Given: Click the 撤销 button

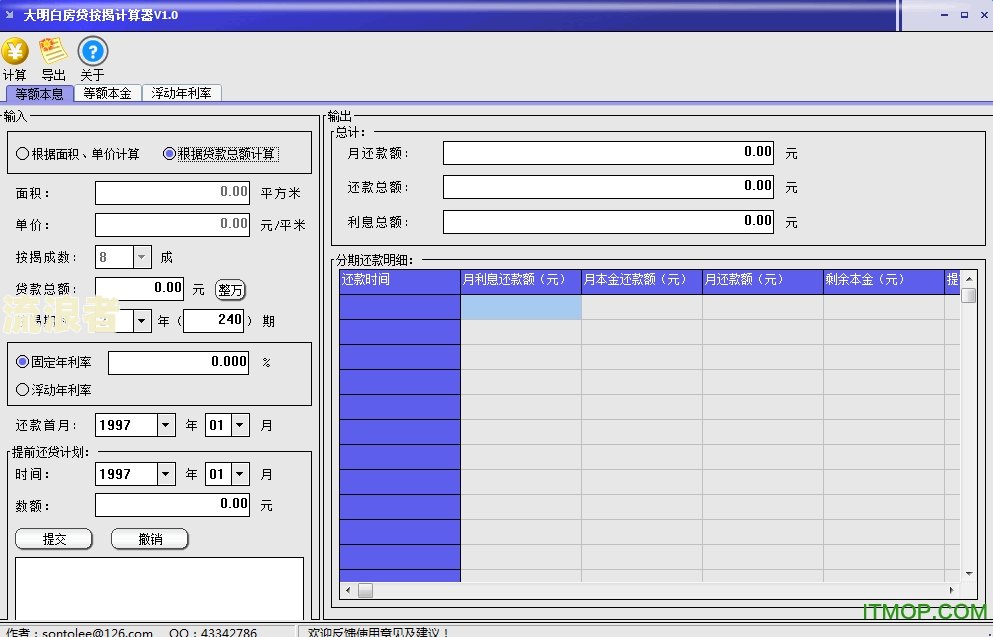Looking at the screenshot, I should point(150,539).
